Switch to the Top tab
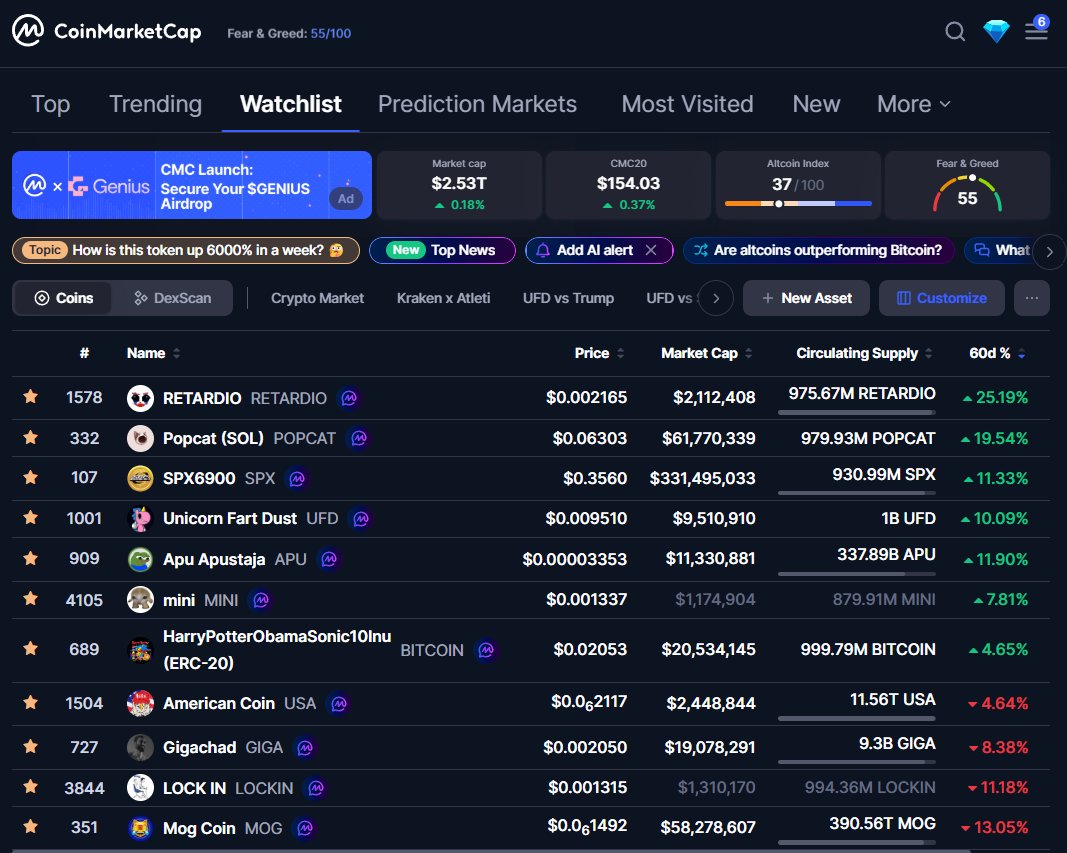 [x=50, y=104]
